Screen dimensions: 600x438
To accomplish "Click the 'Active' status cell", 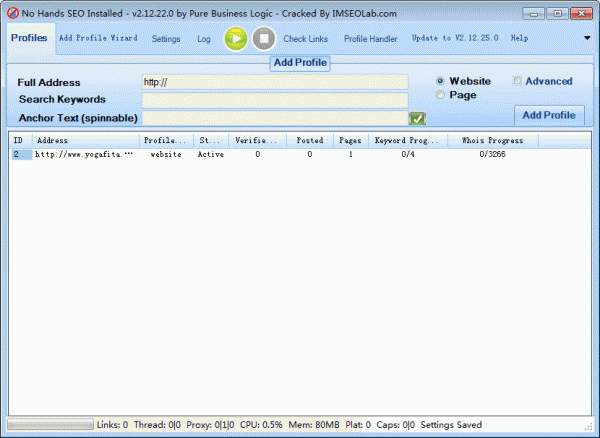I will click(x=211, y=155).
